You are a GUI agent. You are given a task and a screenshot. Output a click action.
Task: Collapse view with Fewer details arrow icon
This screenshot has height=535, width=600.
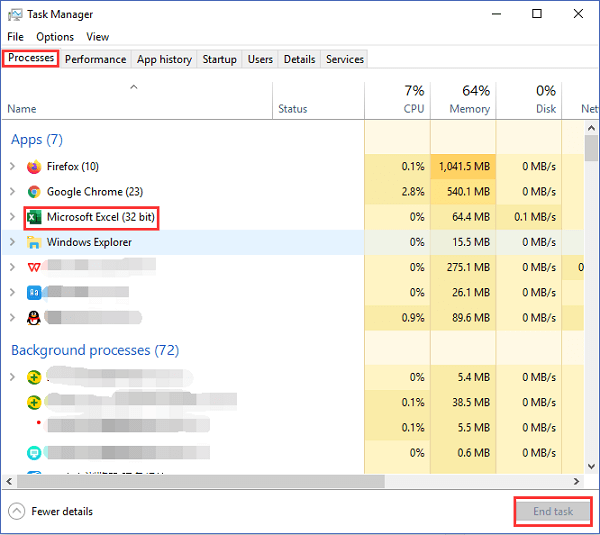click(17, 511)
